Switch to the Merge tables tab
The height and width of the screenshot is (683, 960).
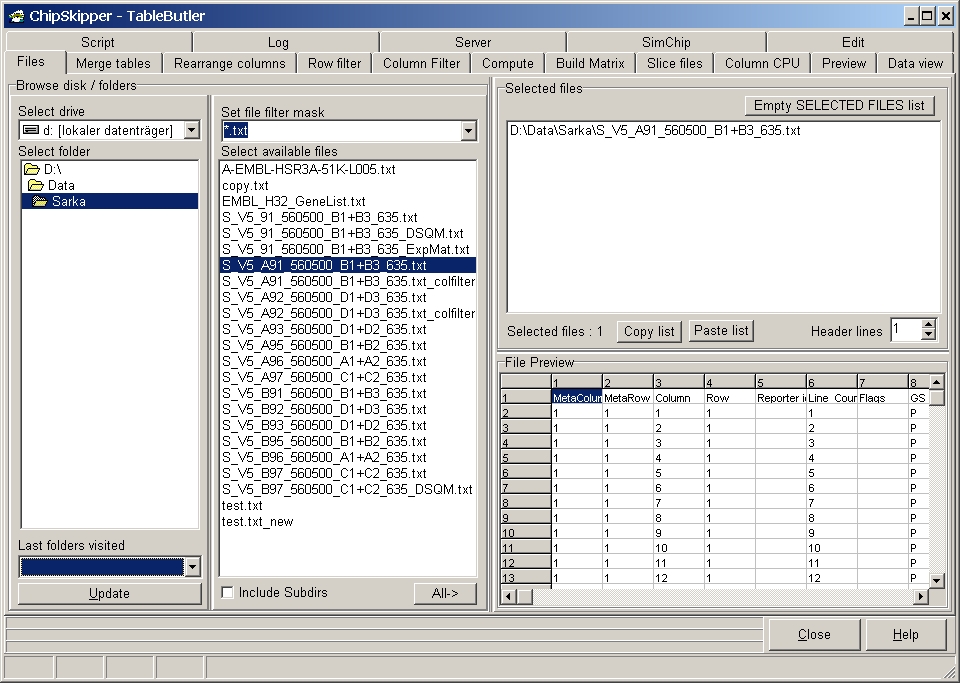114,63
